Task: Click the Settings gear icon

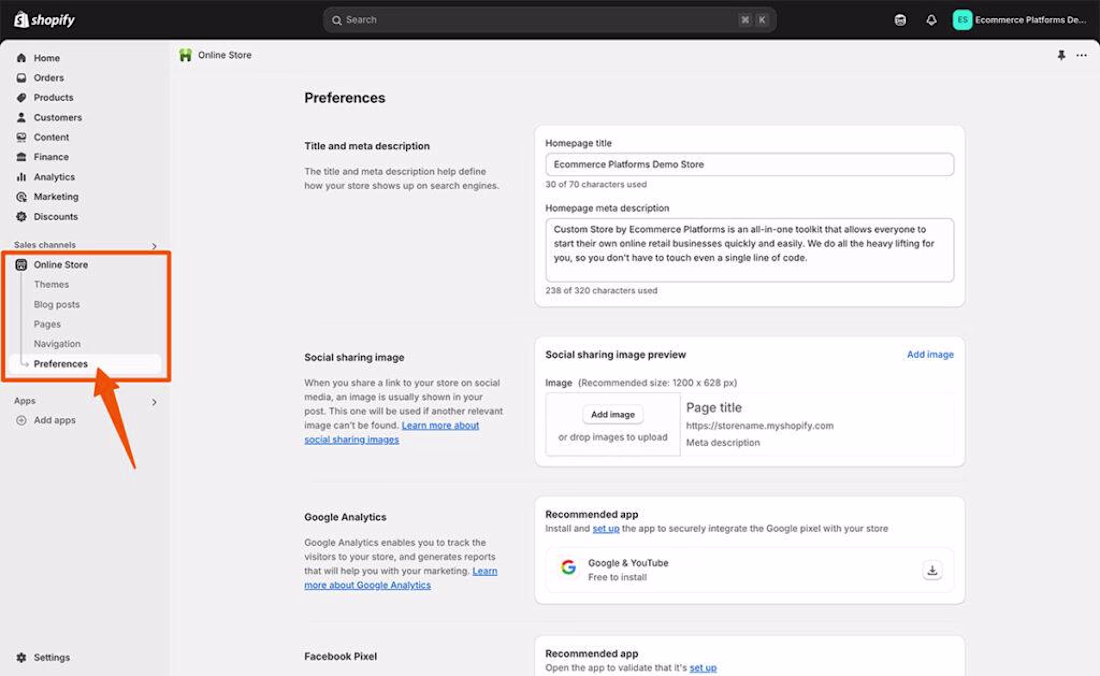Action: 21,658
